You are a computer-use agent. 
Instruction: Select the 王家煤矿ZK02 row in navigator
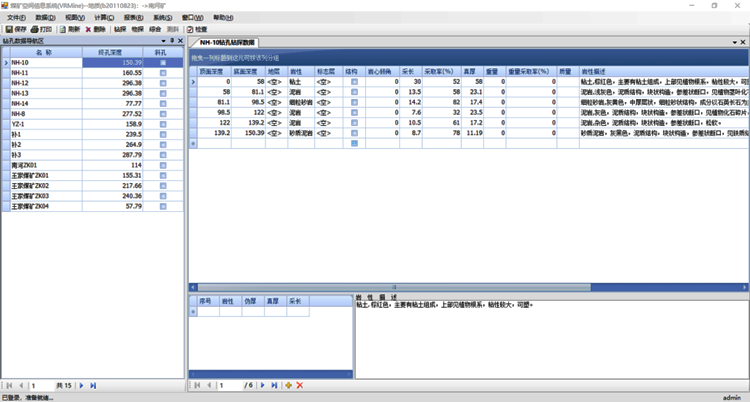coord(38,185)
